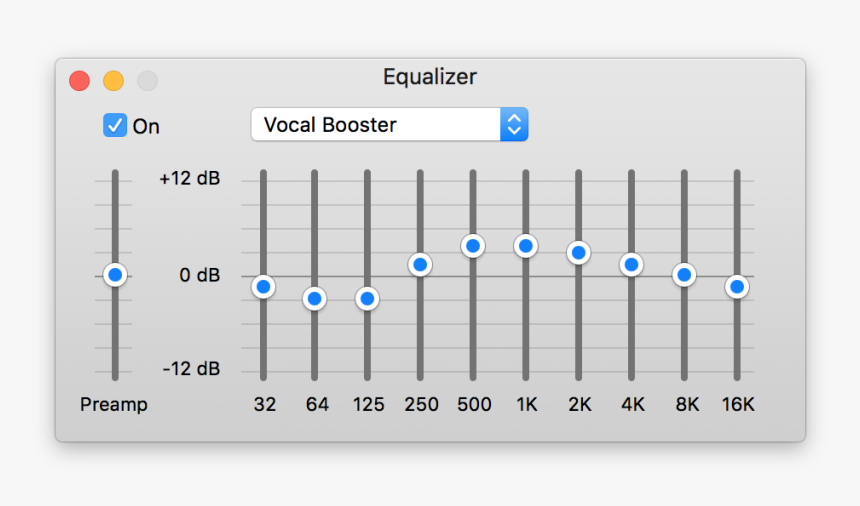Minimize the Equalizer with the yellow button
The height and width of the screenshot is (506, 860).
(114, 81)
